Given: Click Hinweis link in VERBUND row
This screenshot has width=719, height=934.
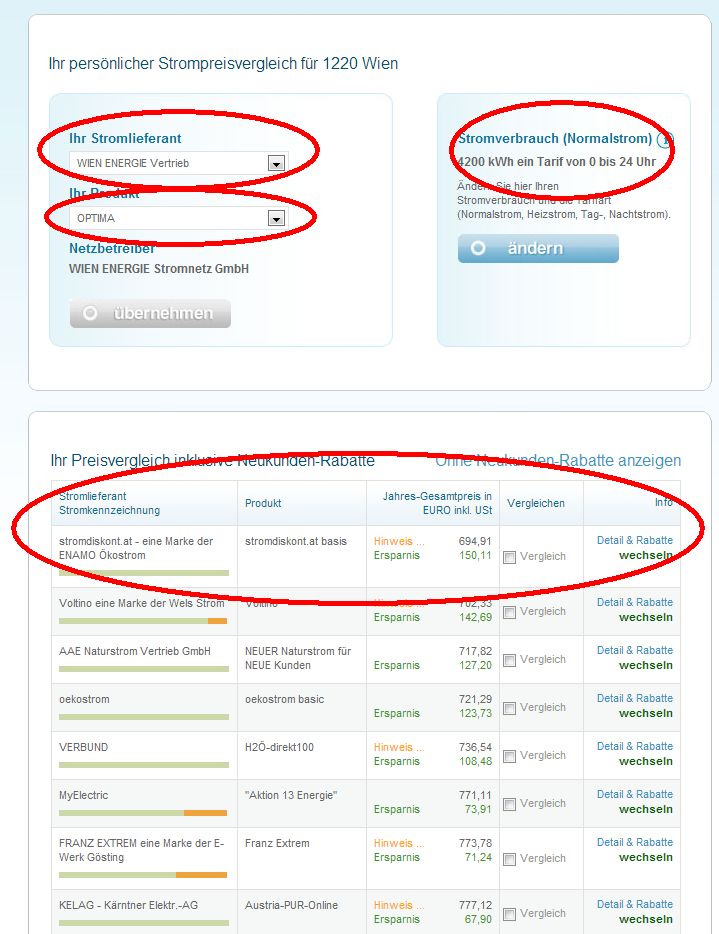Looking at the screenshot, I should (399, 747).
